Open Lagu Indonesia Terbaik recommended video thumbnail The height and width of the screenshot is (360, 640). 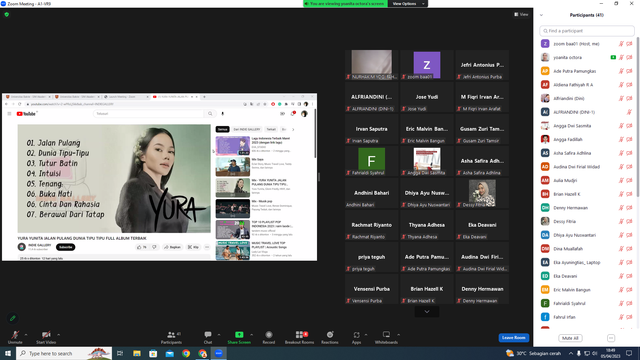tap(233, 146)
